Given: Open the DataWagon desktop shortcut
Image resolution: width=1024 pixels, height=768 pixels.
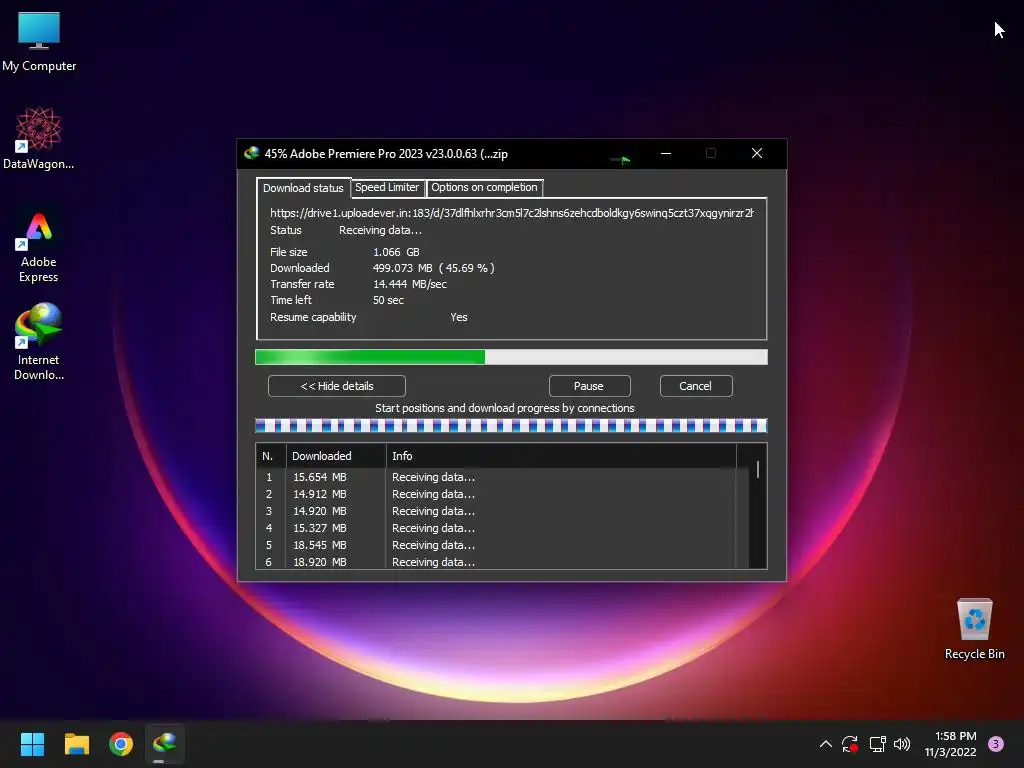Looking at the screenshot, I should pos(39,138).
